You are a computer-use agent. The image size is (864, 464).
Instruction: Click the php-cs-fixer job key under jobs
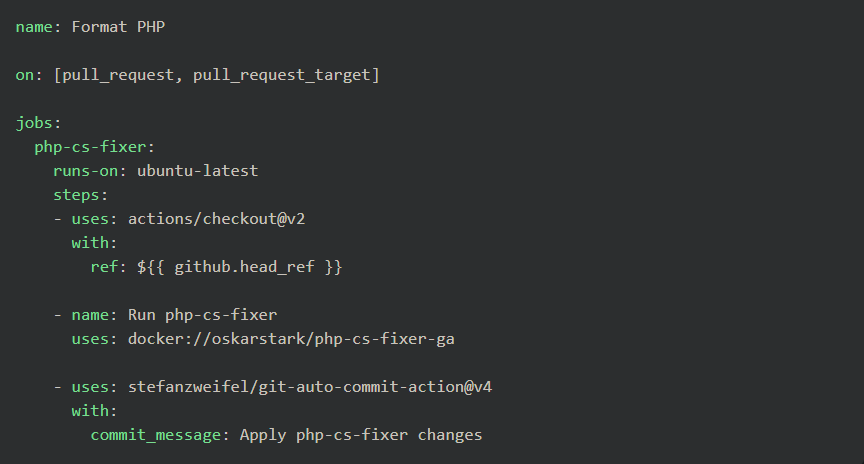pos(90,147)
